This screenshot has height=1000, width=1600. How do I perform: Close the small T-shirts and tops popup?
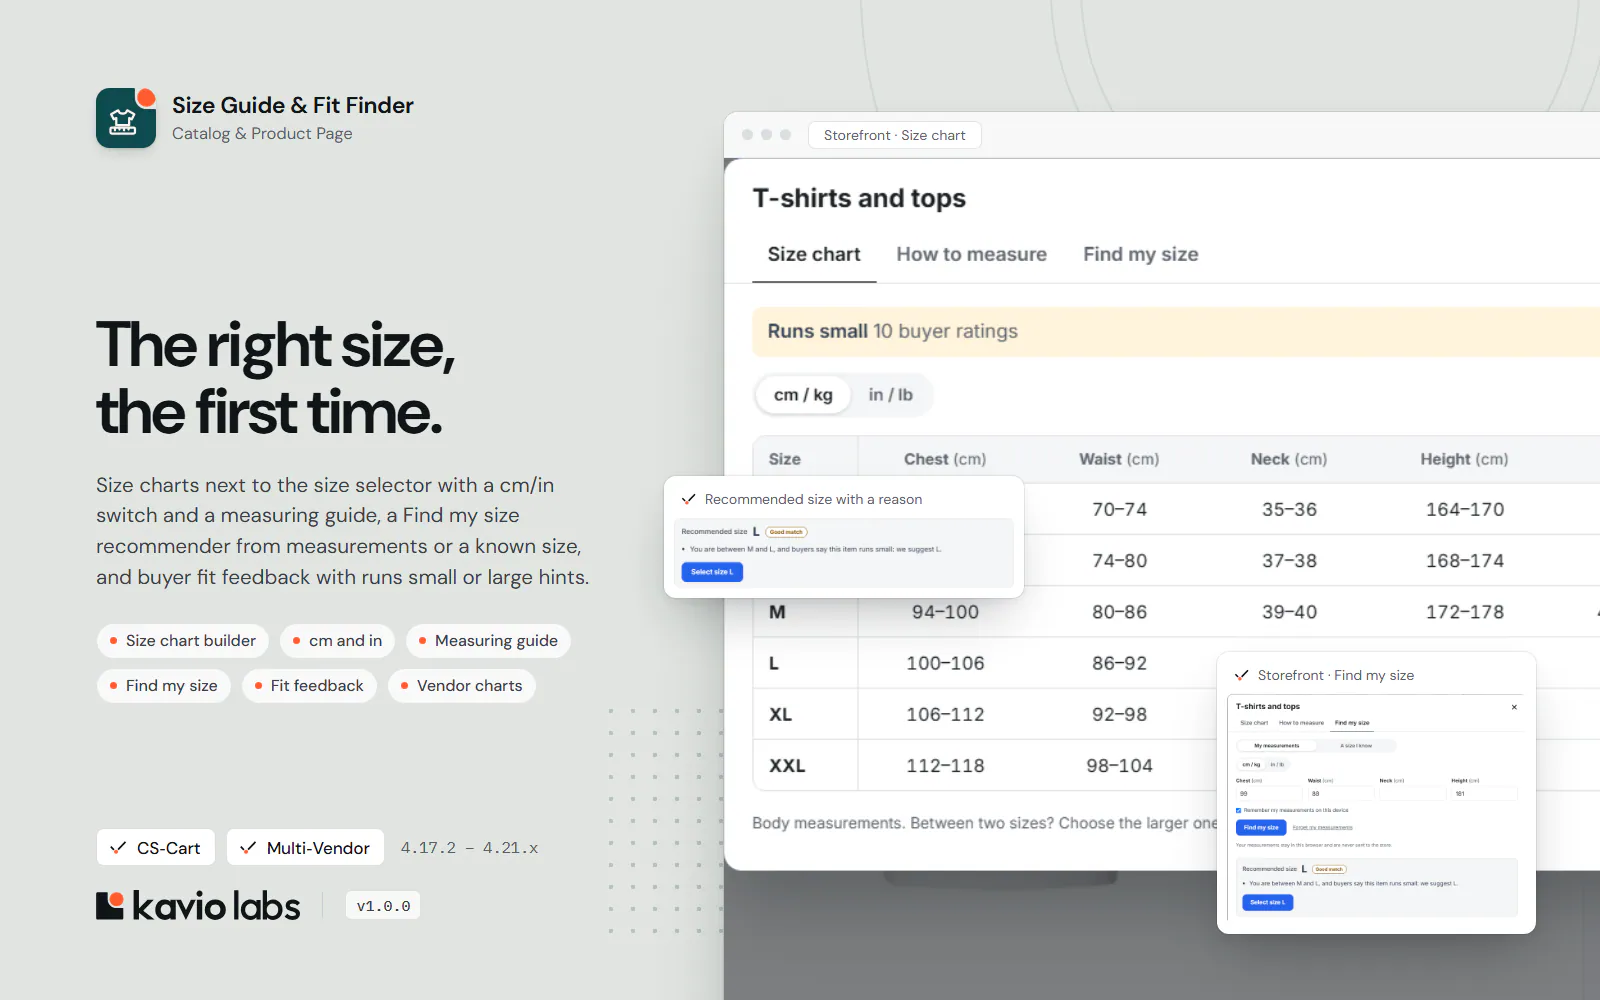click(1514, 707)
